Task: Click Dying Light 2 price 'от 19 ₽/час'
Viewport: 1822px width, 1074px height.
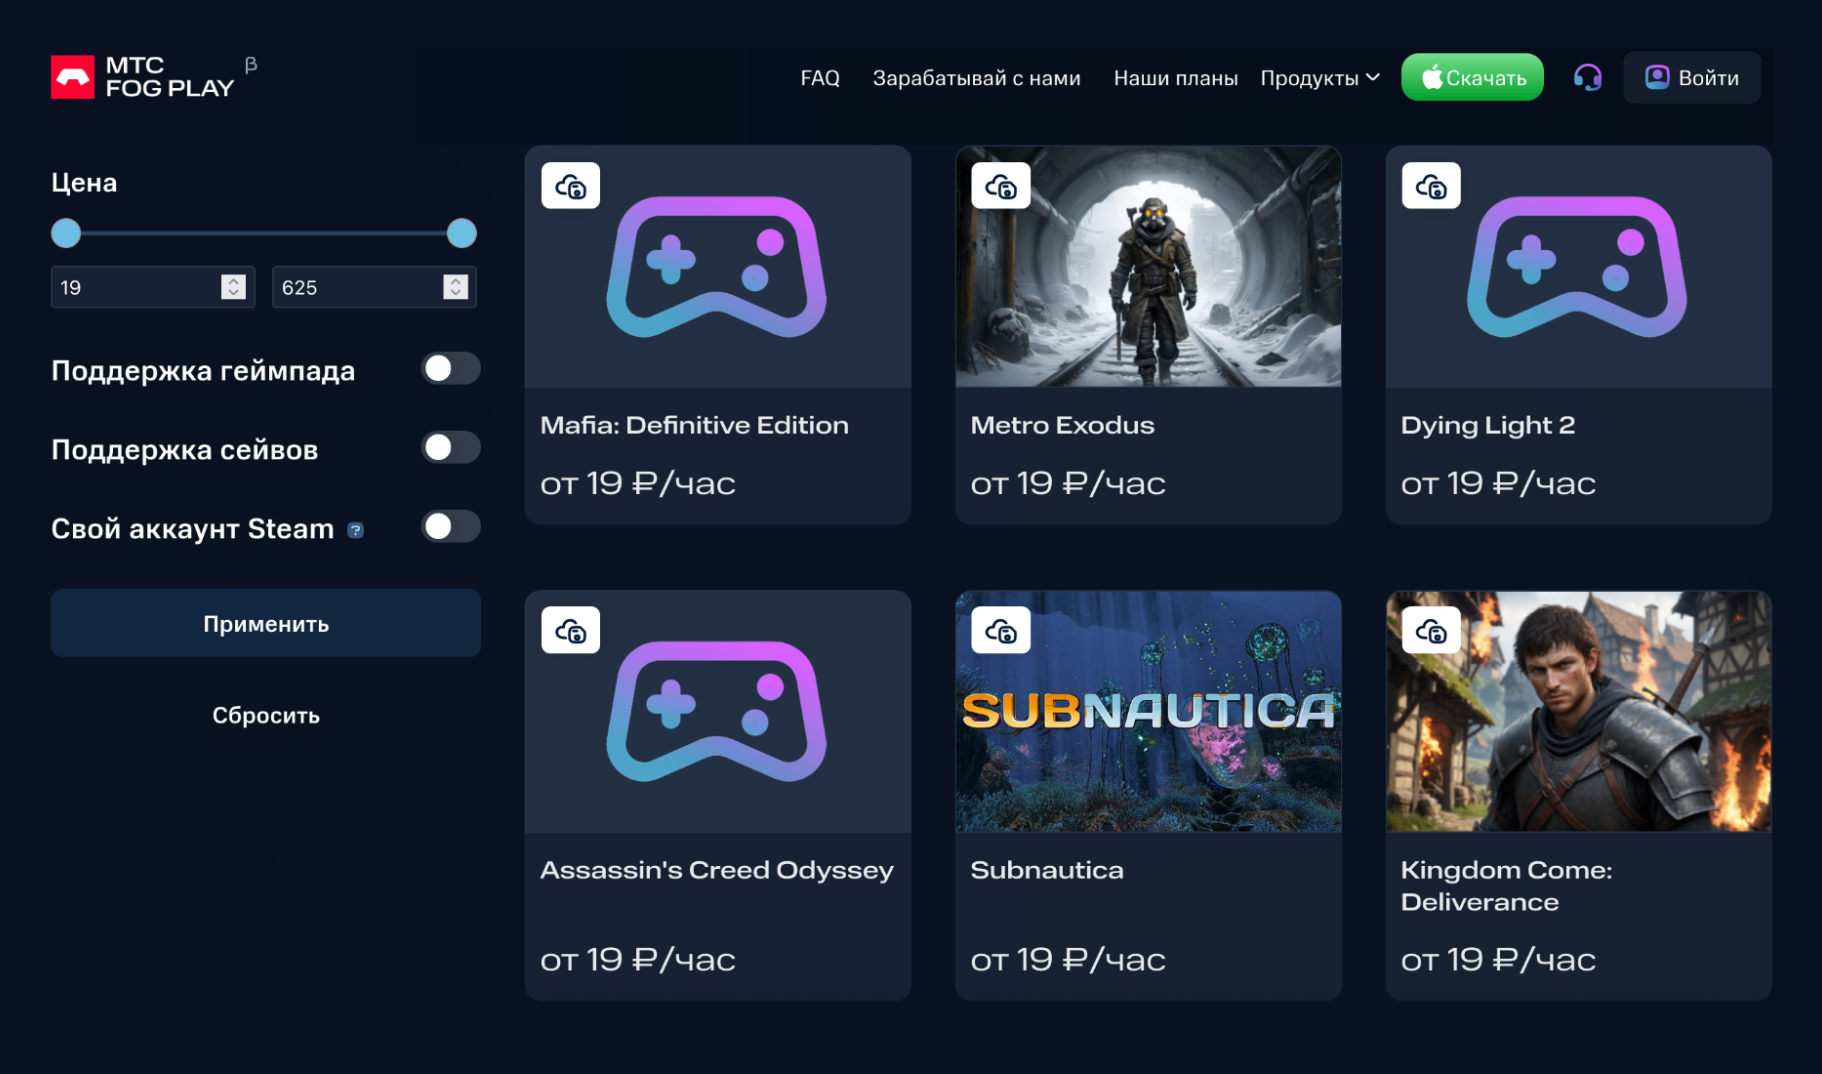Action: tap(1498, 484)
